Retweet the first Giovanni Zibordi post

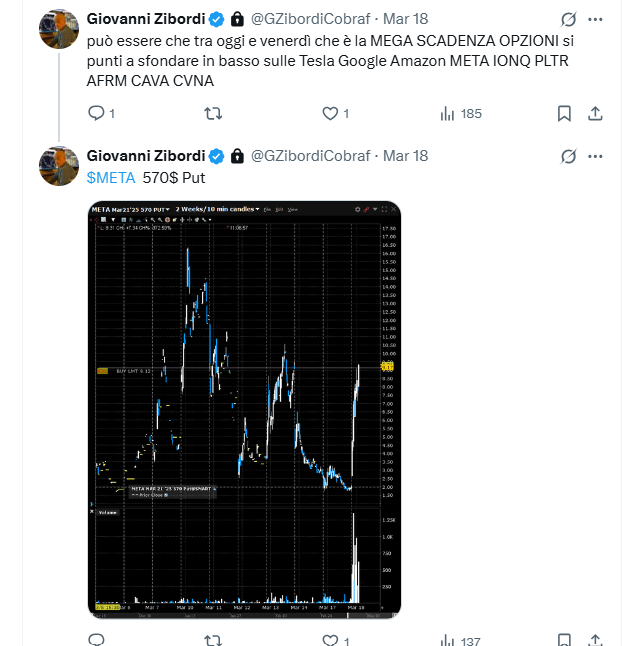(213, 113)
